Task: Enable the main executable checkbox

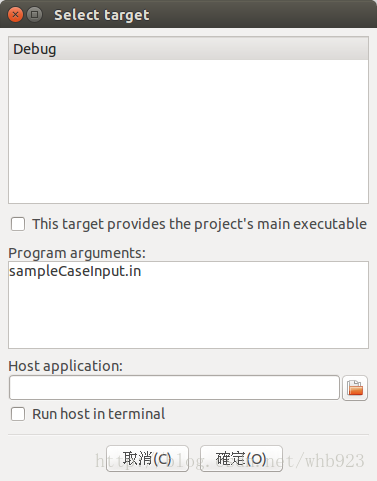Action: (x=18, y=224)
